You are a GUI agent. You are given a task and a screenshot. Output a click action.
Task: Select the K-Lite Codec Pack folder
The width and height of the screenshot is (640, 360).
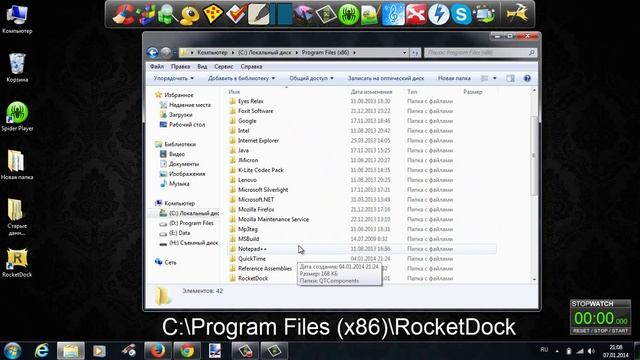tap(260, 170)
